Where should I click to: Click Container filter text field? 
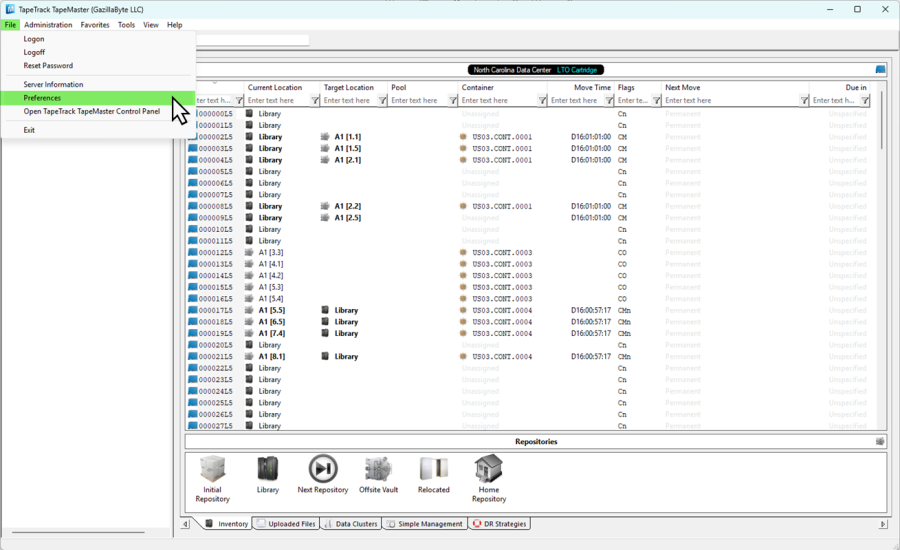[x=498, y=100]
